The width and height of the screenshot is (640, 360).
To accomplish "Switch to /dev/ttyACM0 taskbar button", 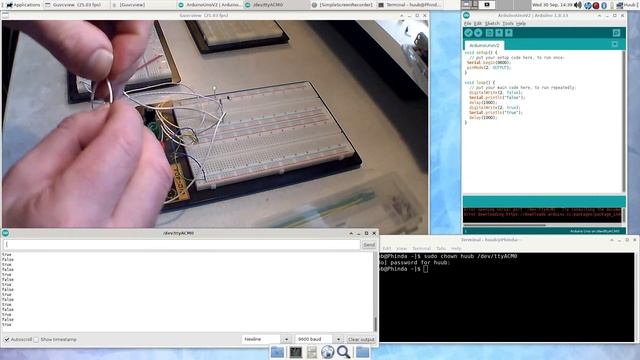I will pyautogui.click(x=276, y=5).
